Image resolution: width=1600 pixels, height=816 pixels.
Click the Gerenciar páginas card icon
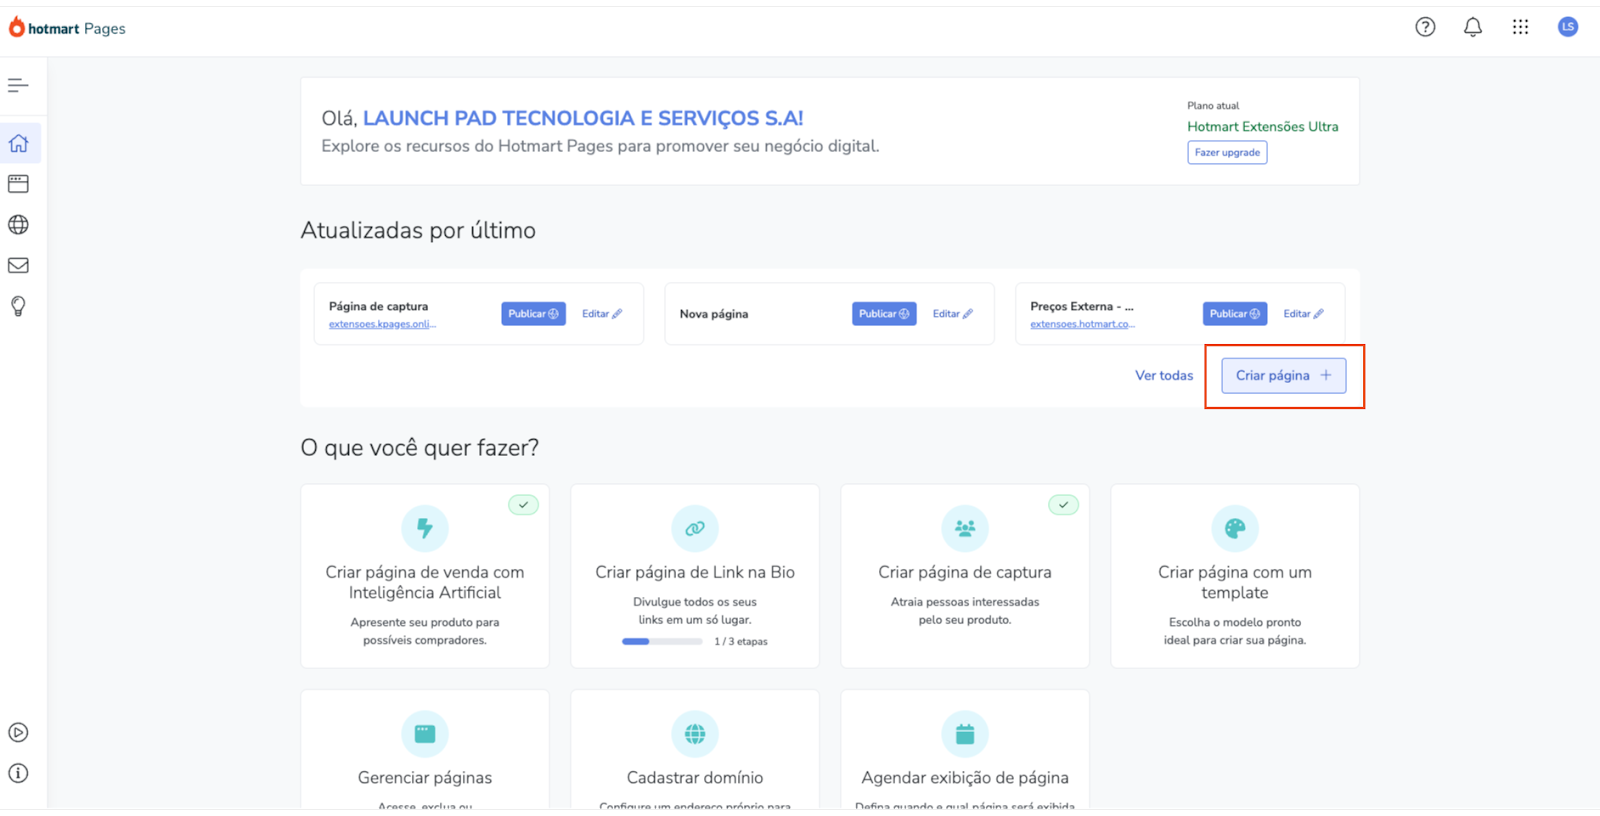click(x=425, y=734)
